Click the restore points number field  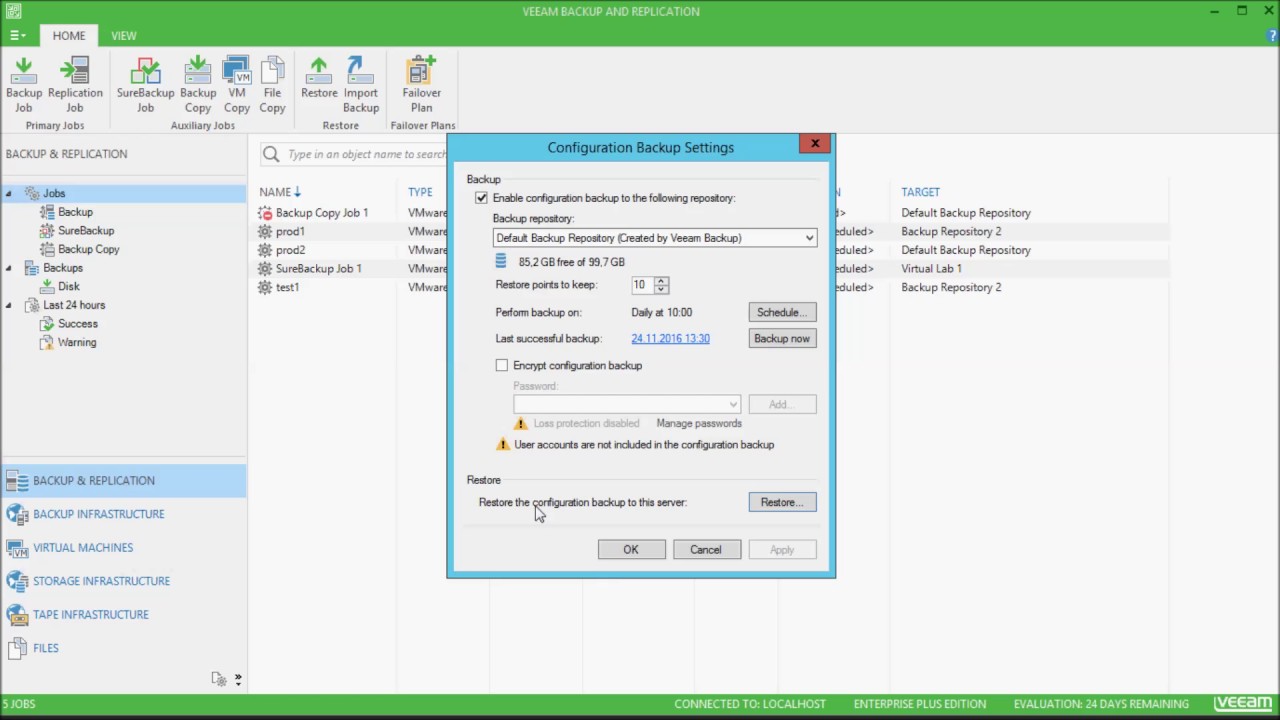pyautogui.click(x=642, y=285)
